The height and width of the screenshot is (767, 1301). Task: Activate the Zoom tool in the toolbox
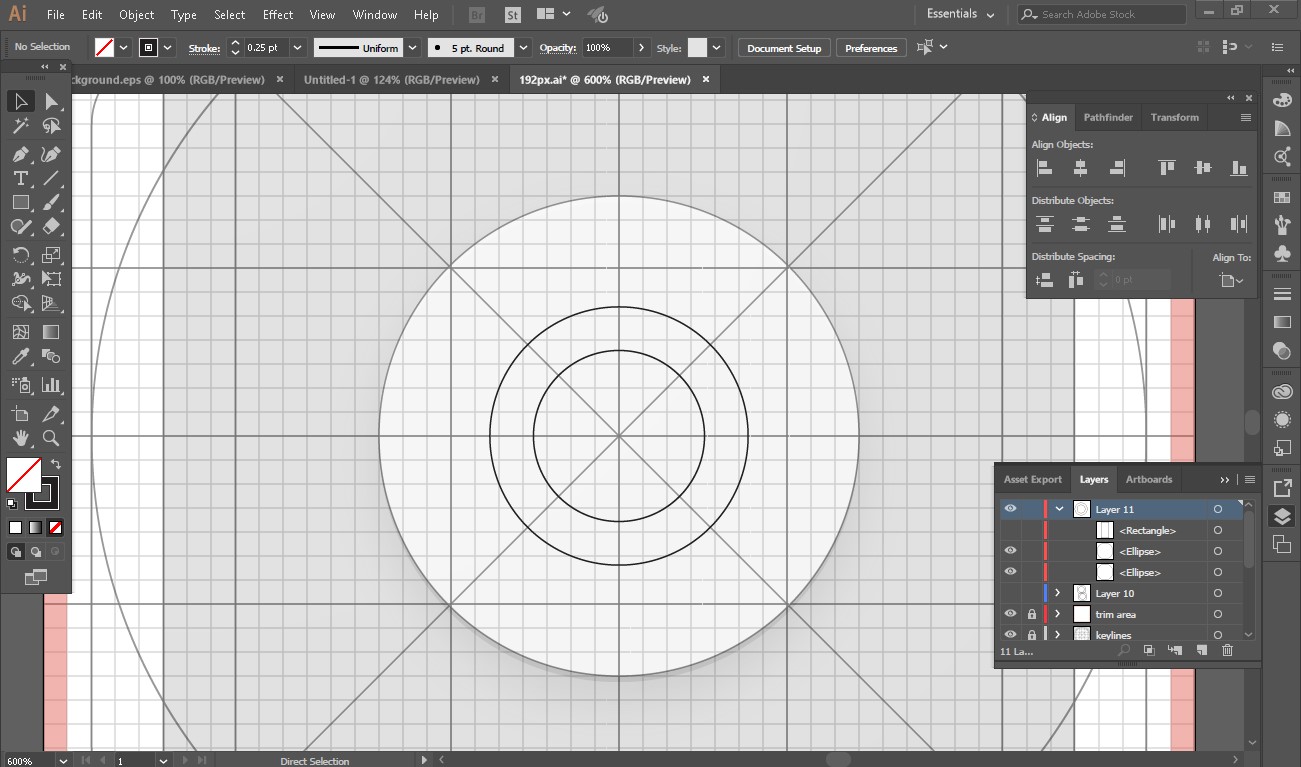coord(51,438)
